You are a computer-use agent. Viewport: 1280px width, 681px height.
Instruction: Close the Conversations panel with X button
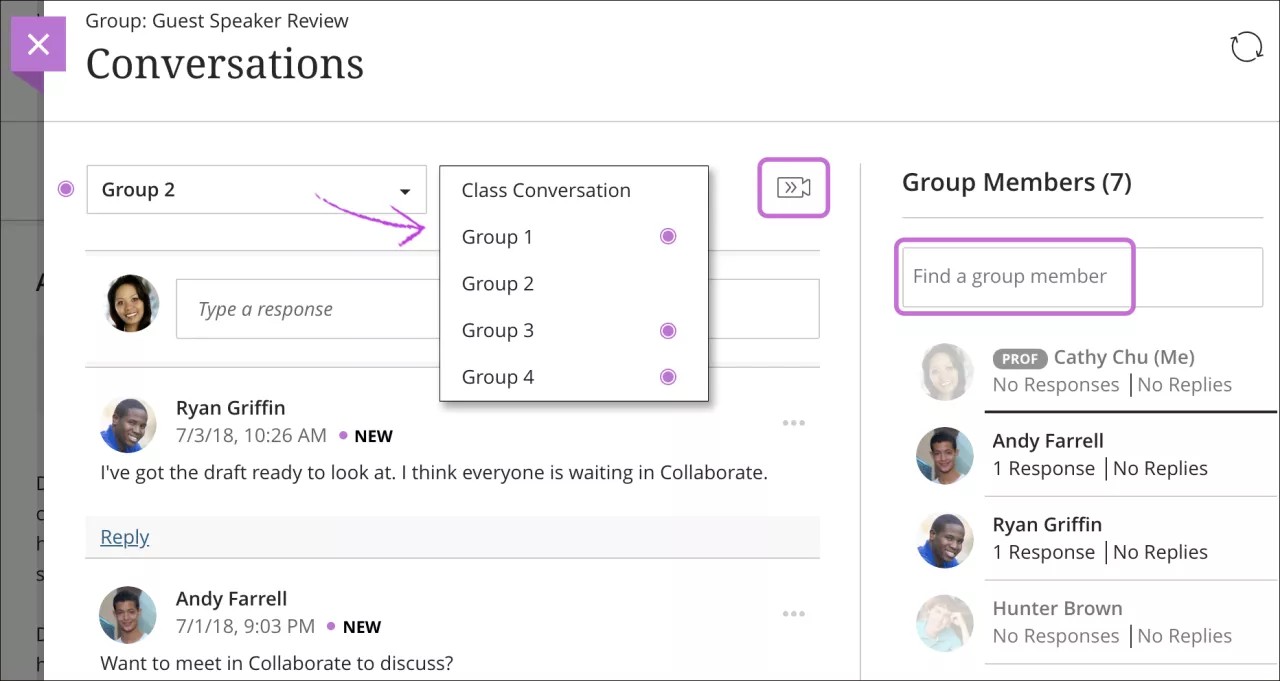(38, 45)
